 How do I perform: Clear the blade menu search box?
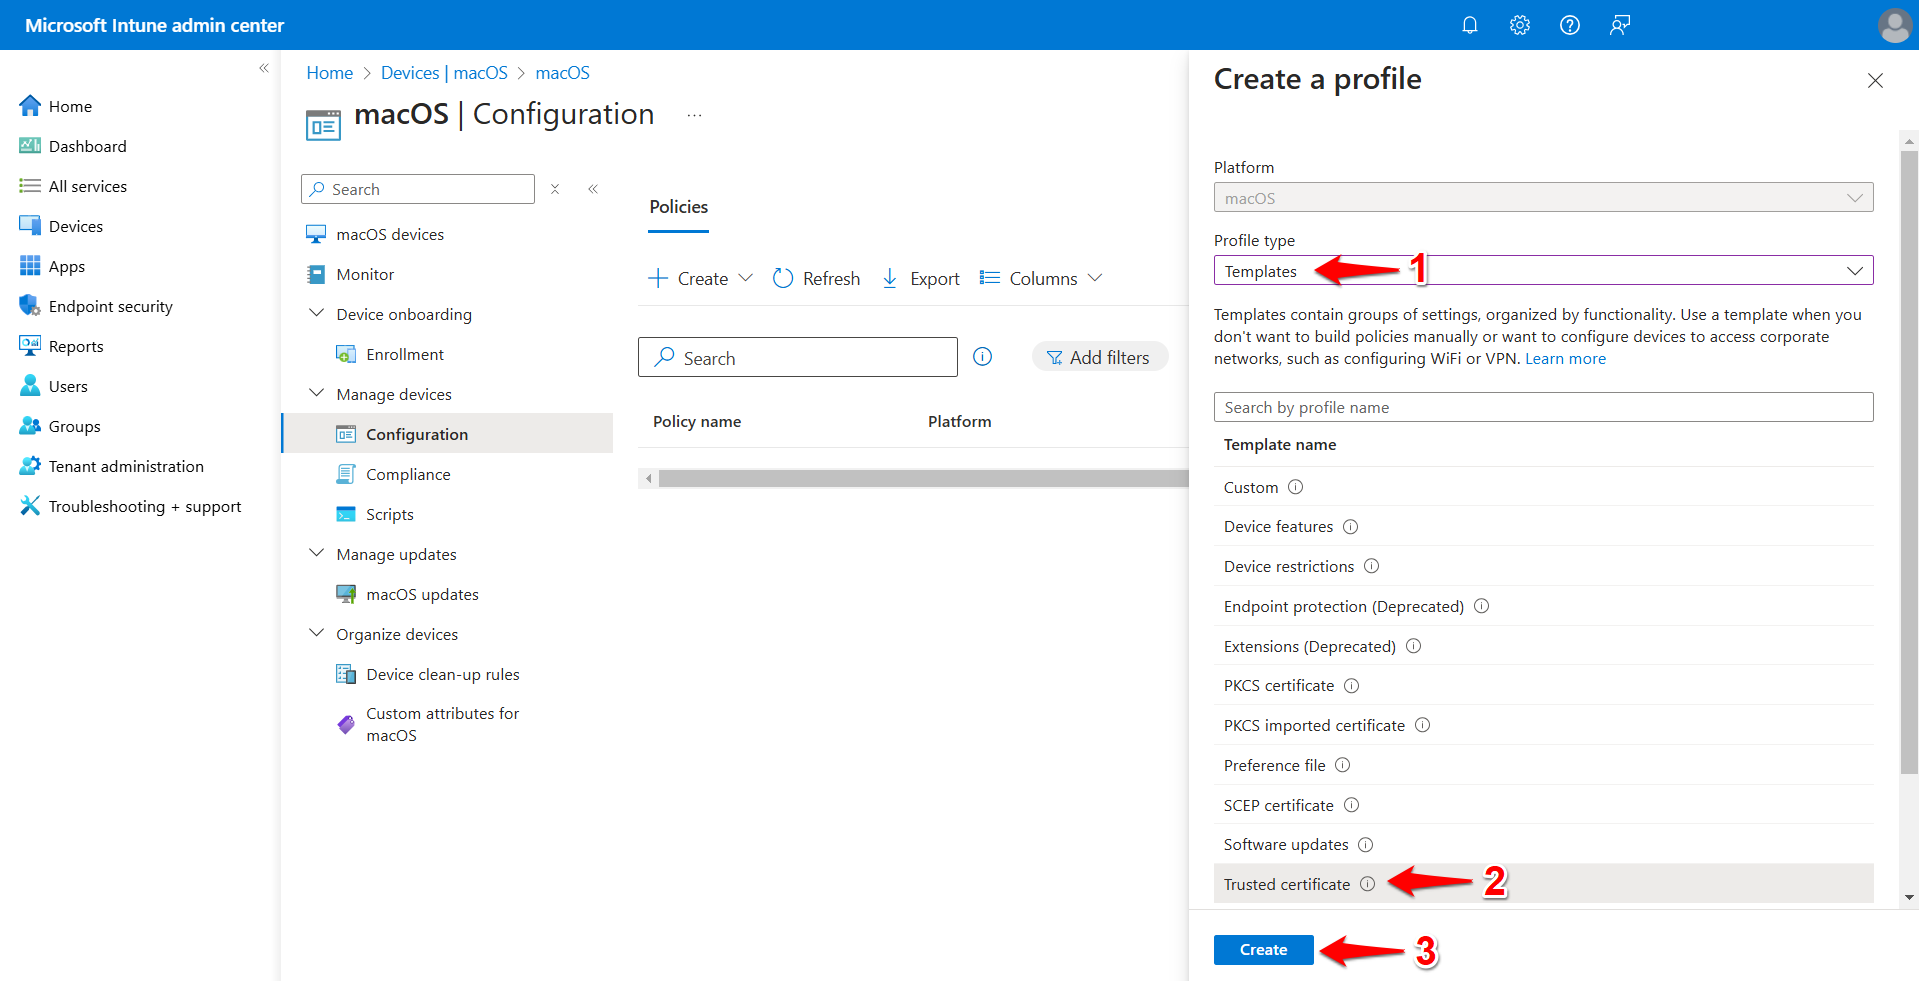[x=555, y=189]
